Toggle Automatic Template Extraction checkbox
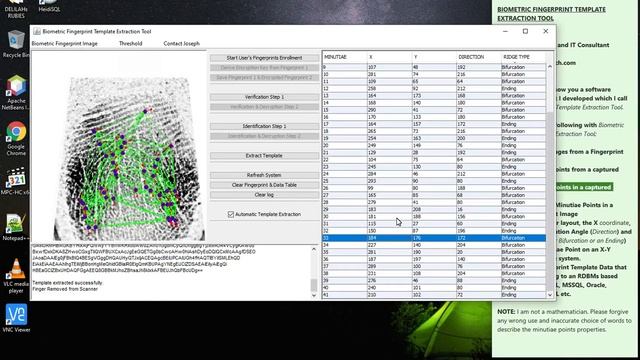The height and width of the screenshot is (360, 640). coord(231,214)
